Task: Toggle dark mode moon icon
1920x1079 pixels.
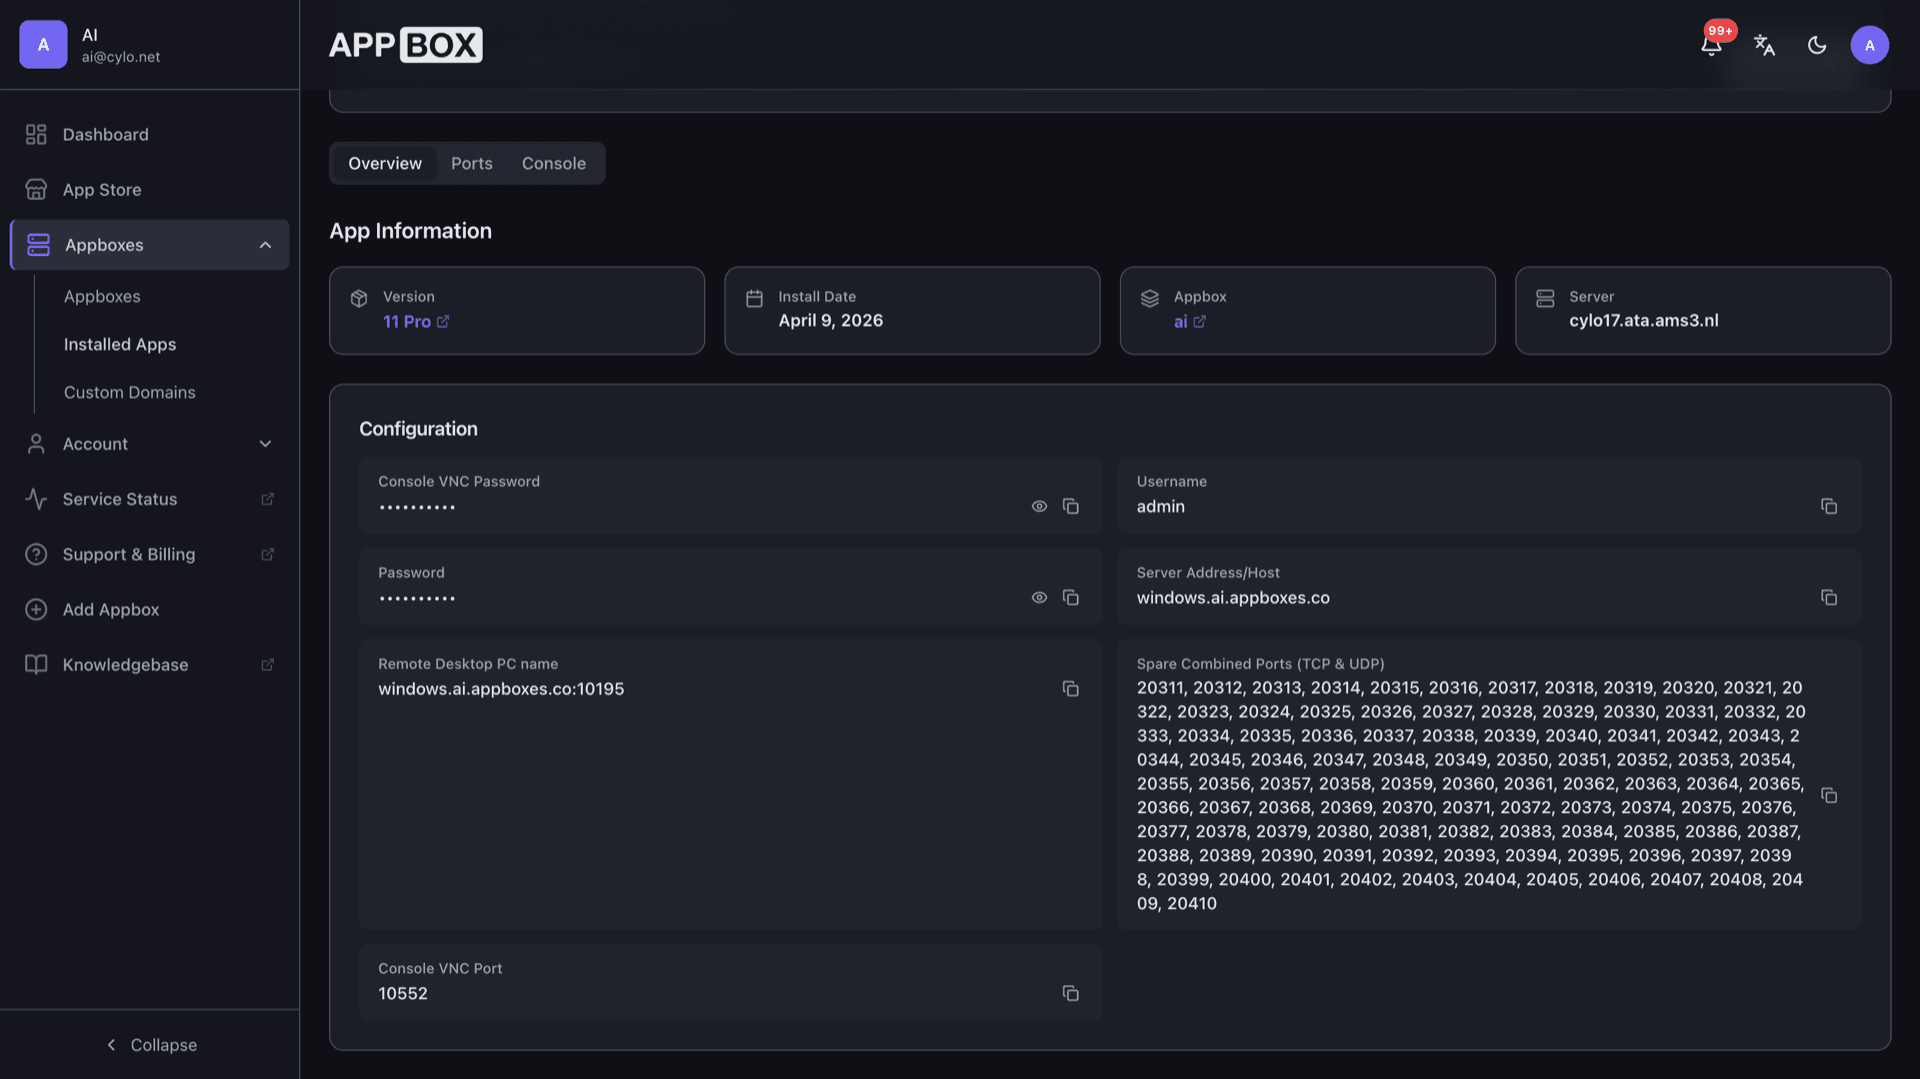Action: 1817,45
